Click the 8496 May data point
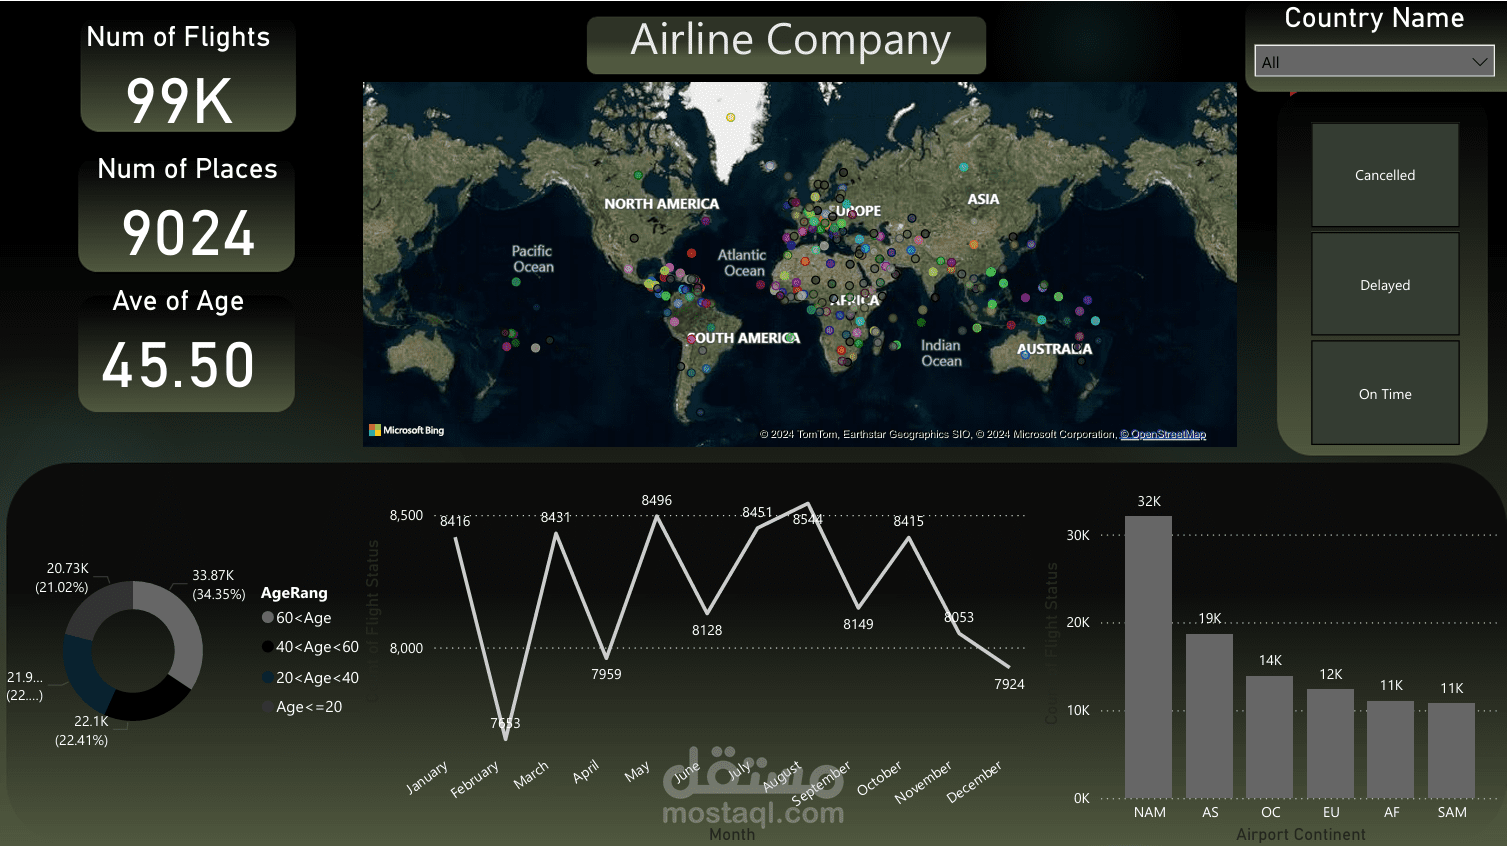1507x846 pixels. [x=657, y=516]
